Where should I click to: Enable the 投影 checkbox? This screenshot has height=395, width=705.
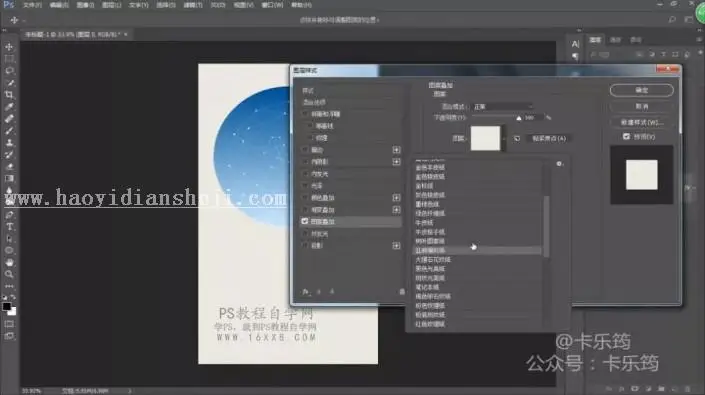[305, 246]
